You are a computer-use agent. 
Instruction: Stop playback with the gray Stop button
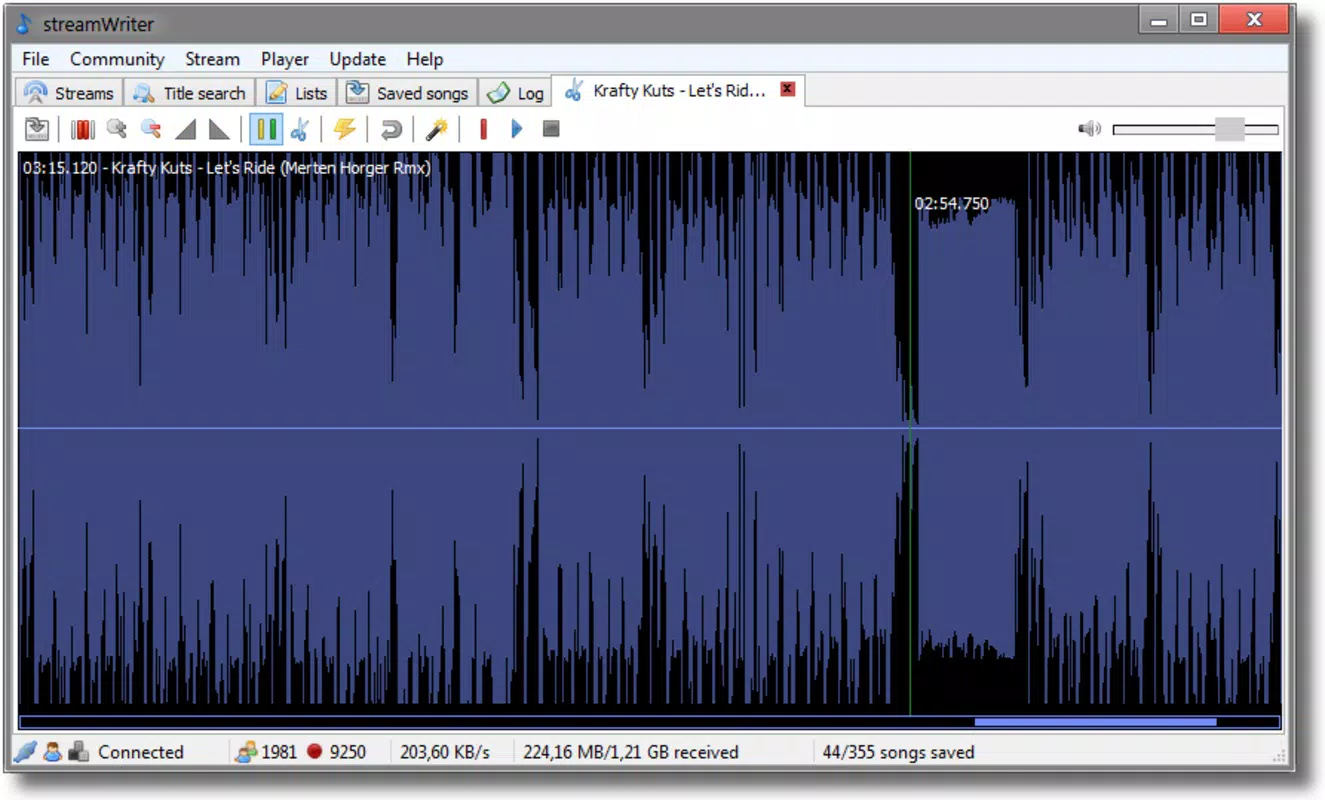551,129
